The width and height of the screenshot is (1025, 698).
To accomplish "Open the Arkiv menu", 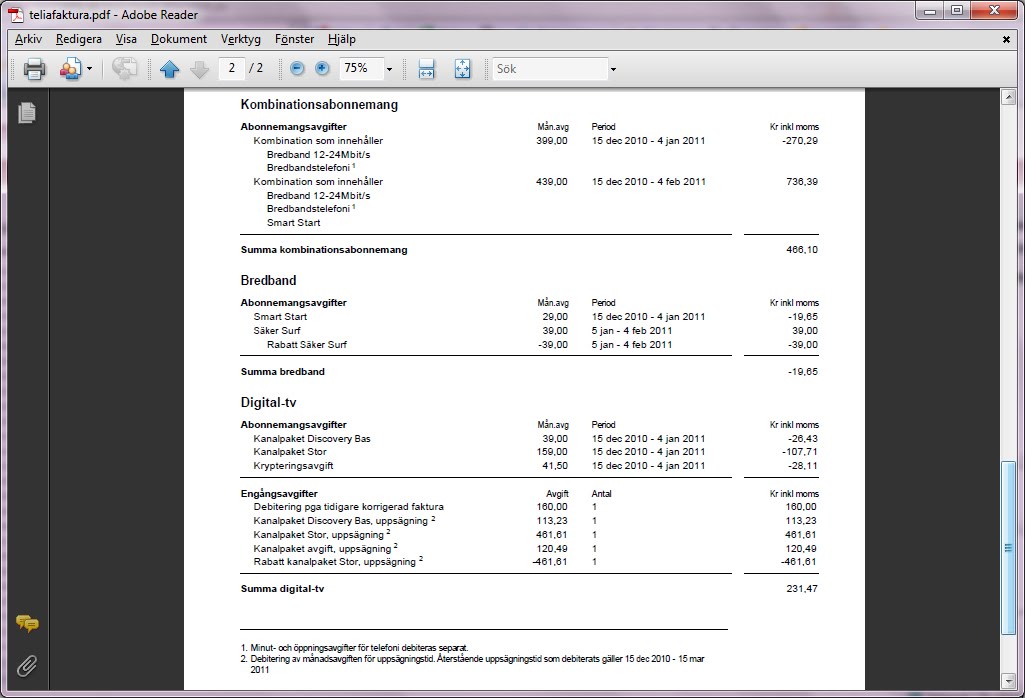I will pyautogui.click(x=28, y=39).
